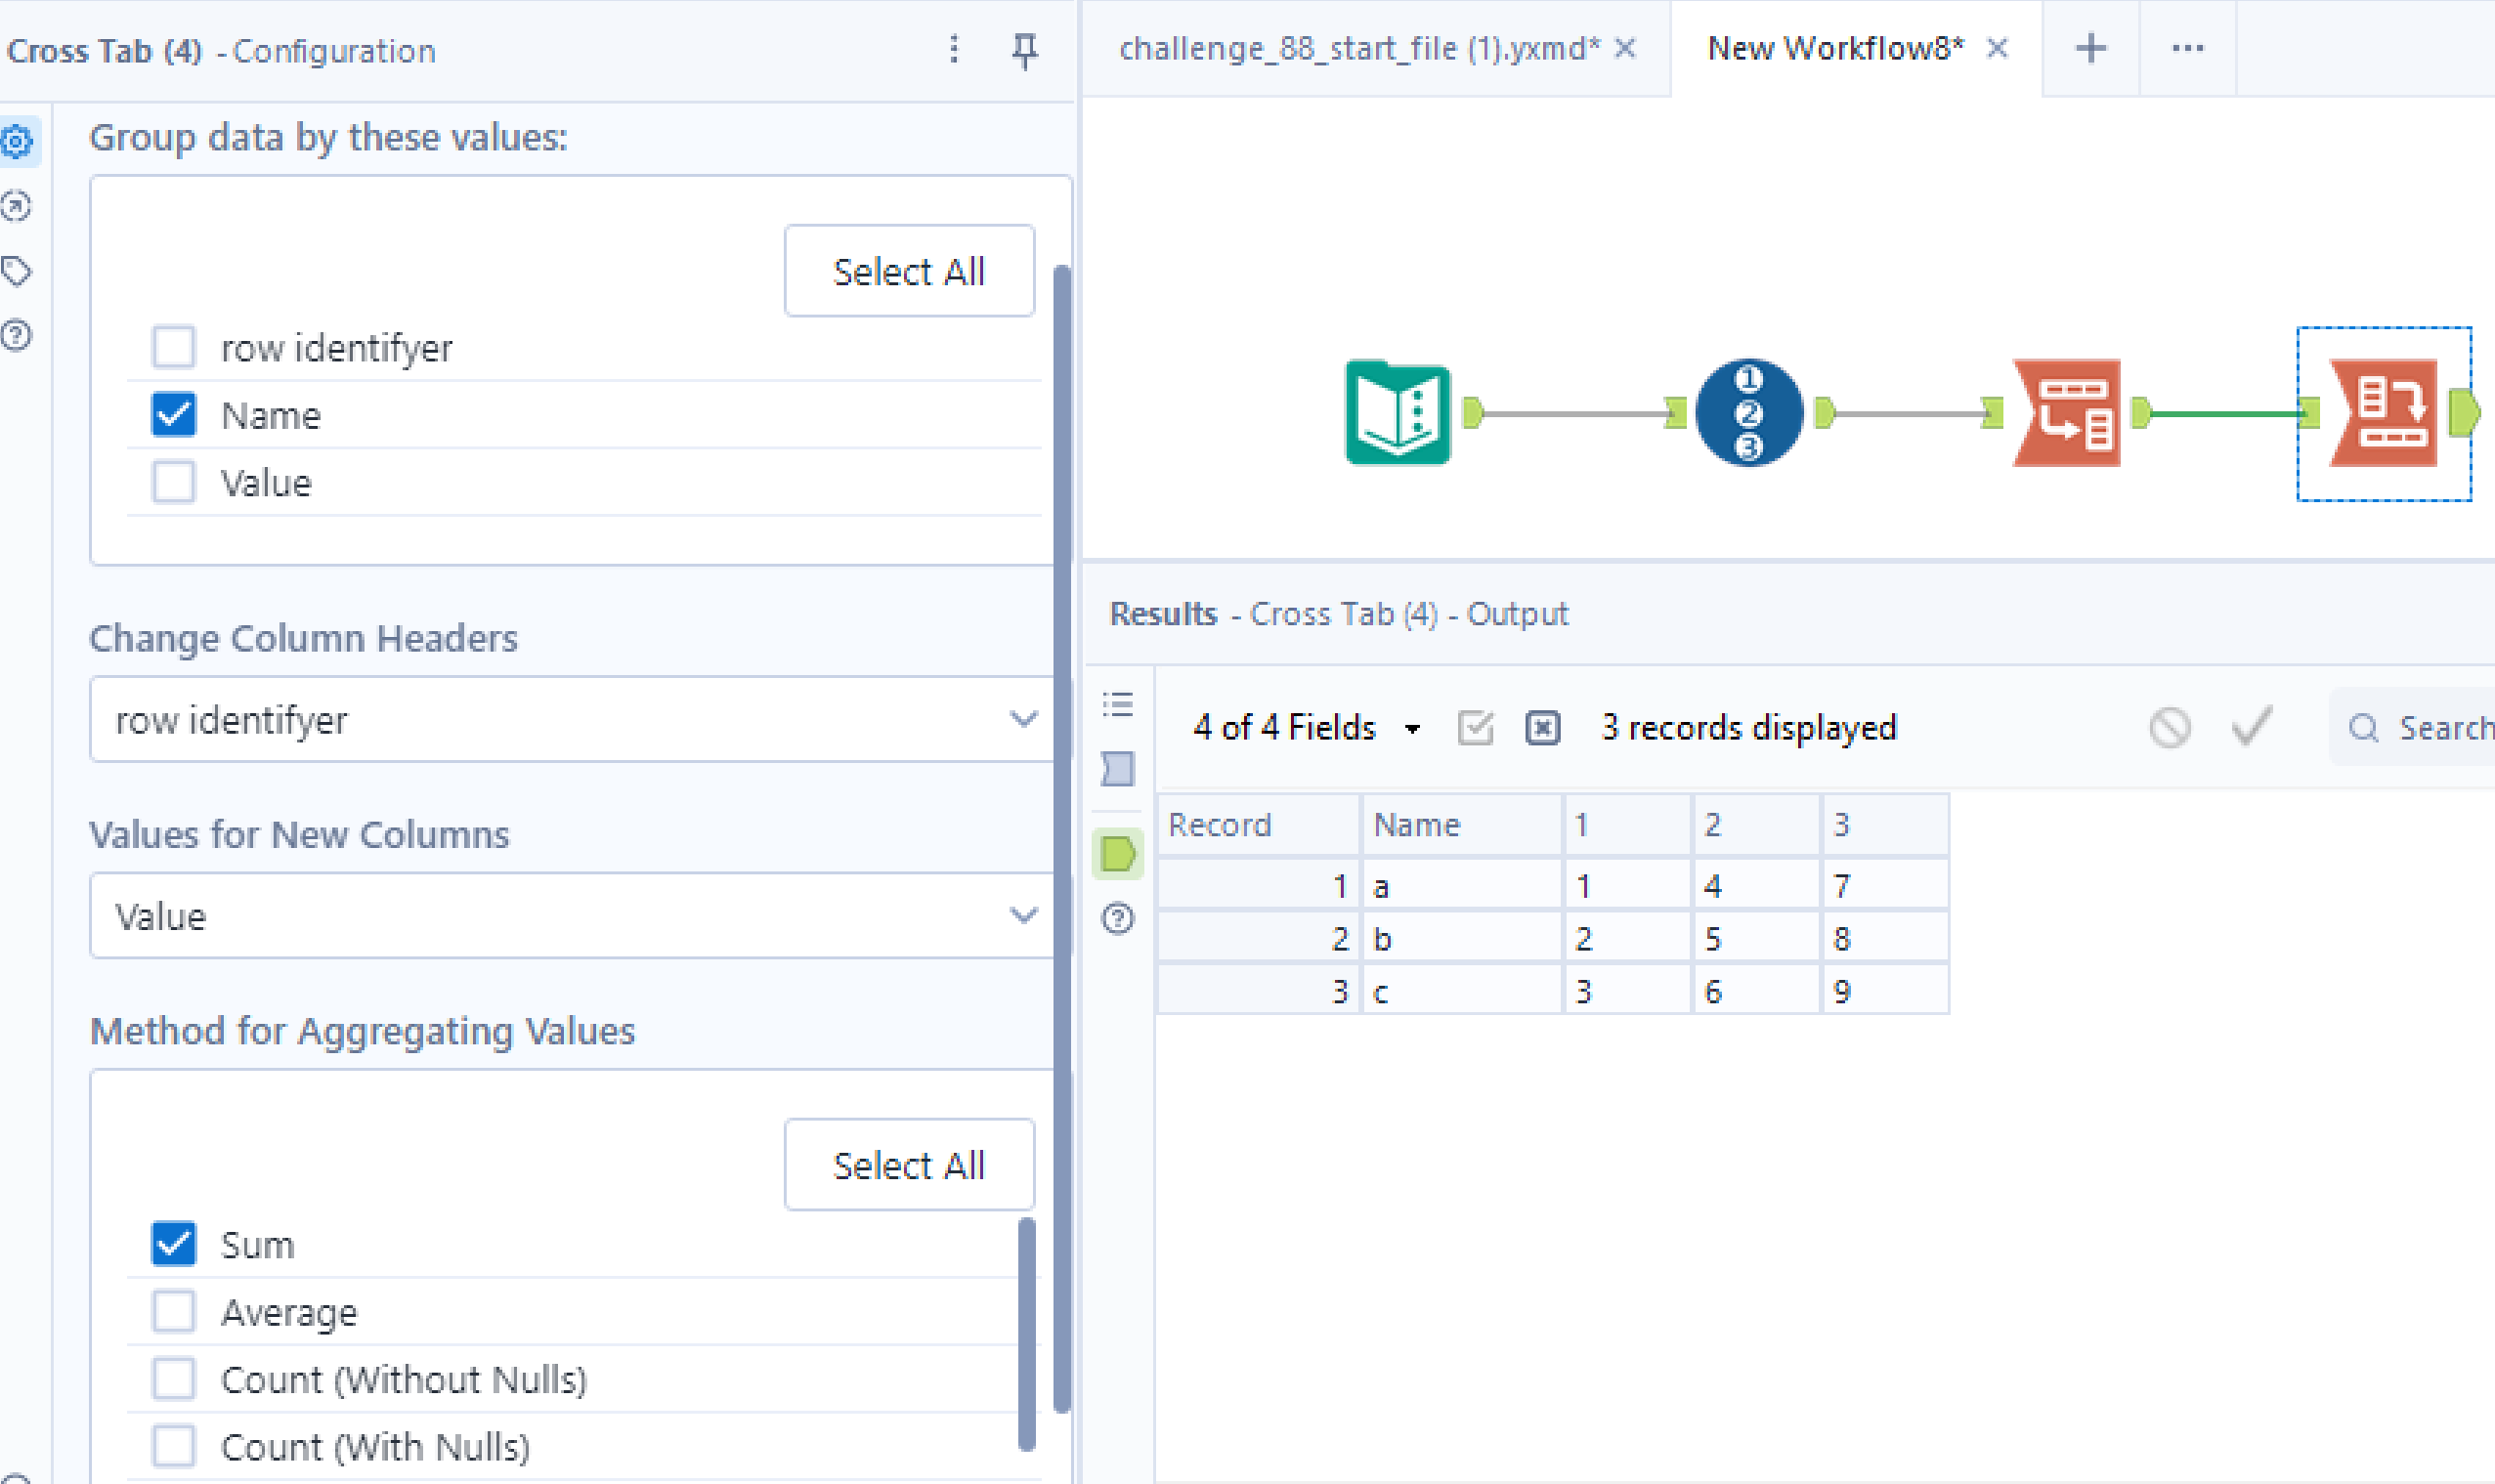Click Select All for aggregation methods
This screenshot has height=1484, width=2495.
pos(908,1165)
